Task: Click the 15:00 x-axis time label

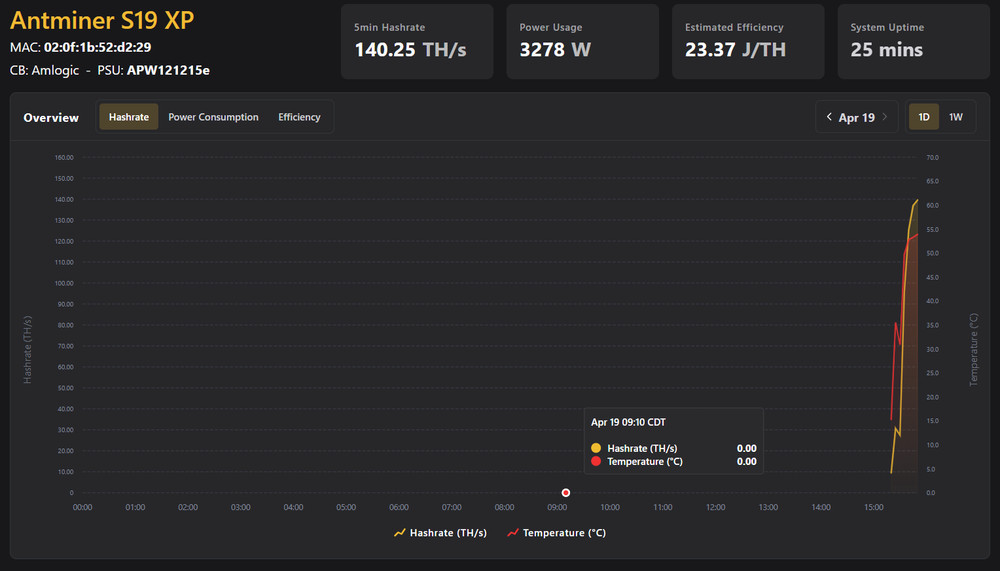Action: [874, 507]
